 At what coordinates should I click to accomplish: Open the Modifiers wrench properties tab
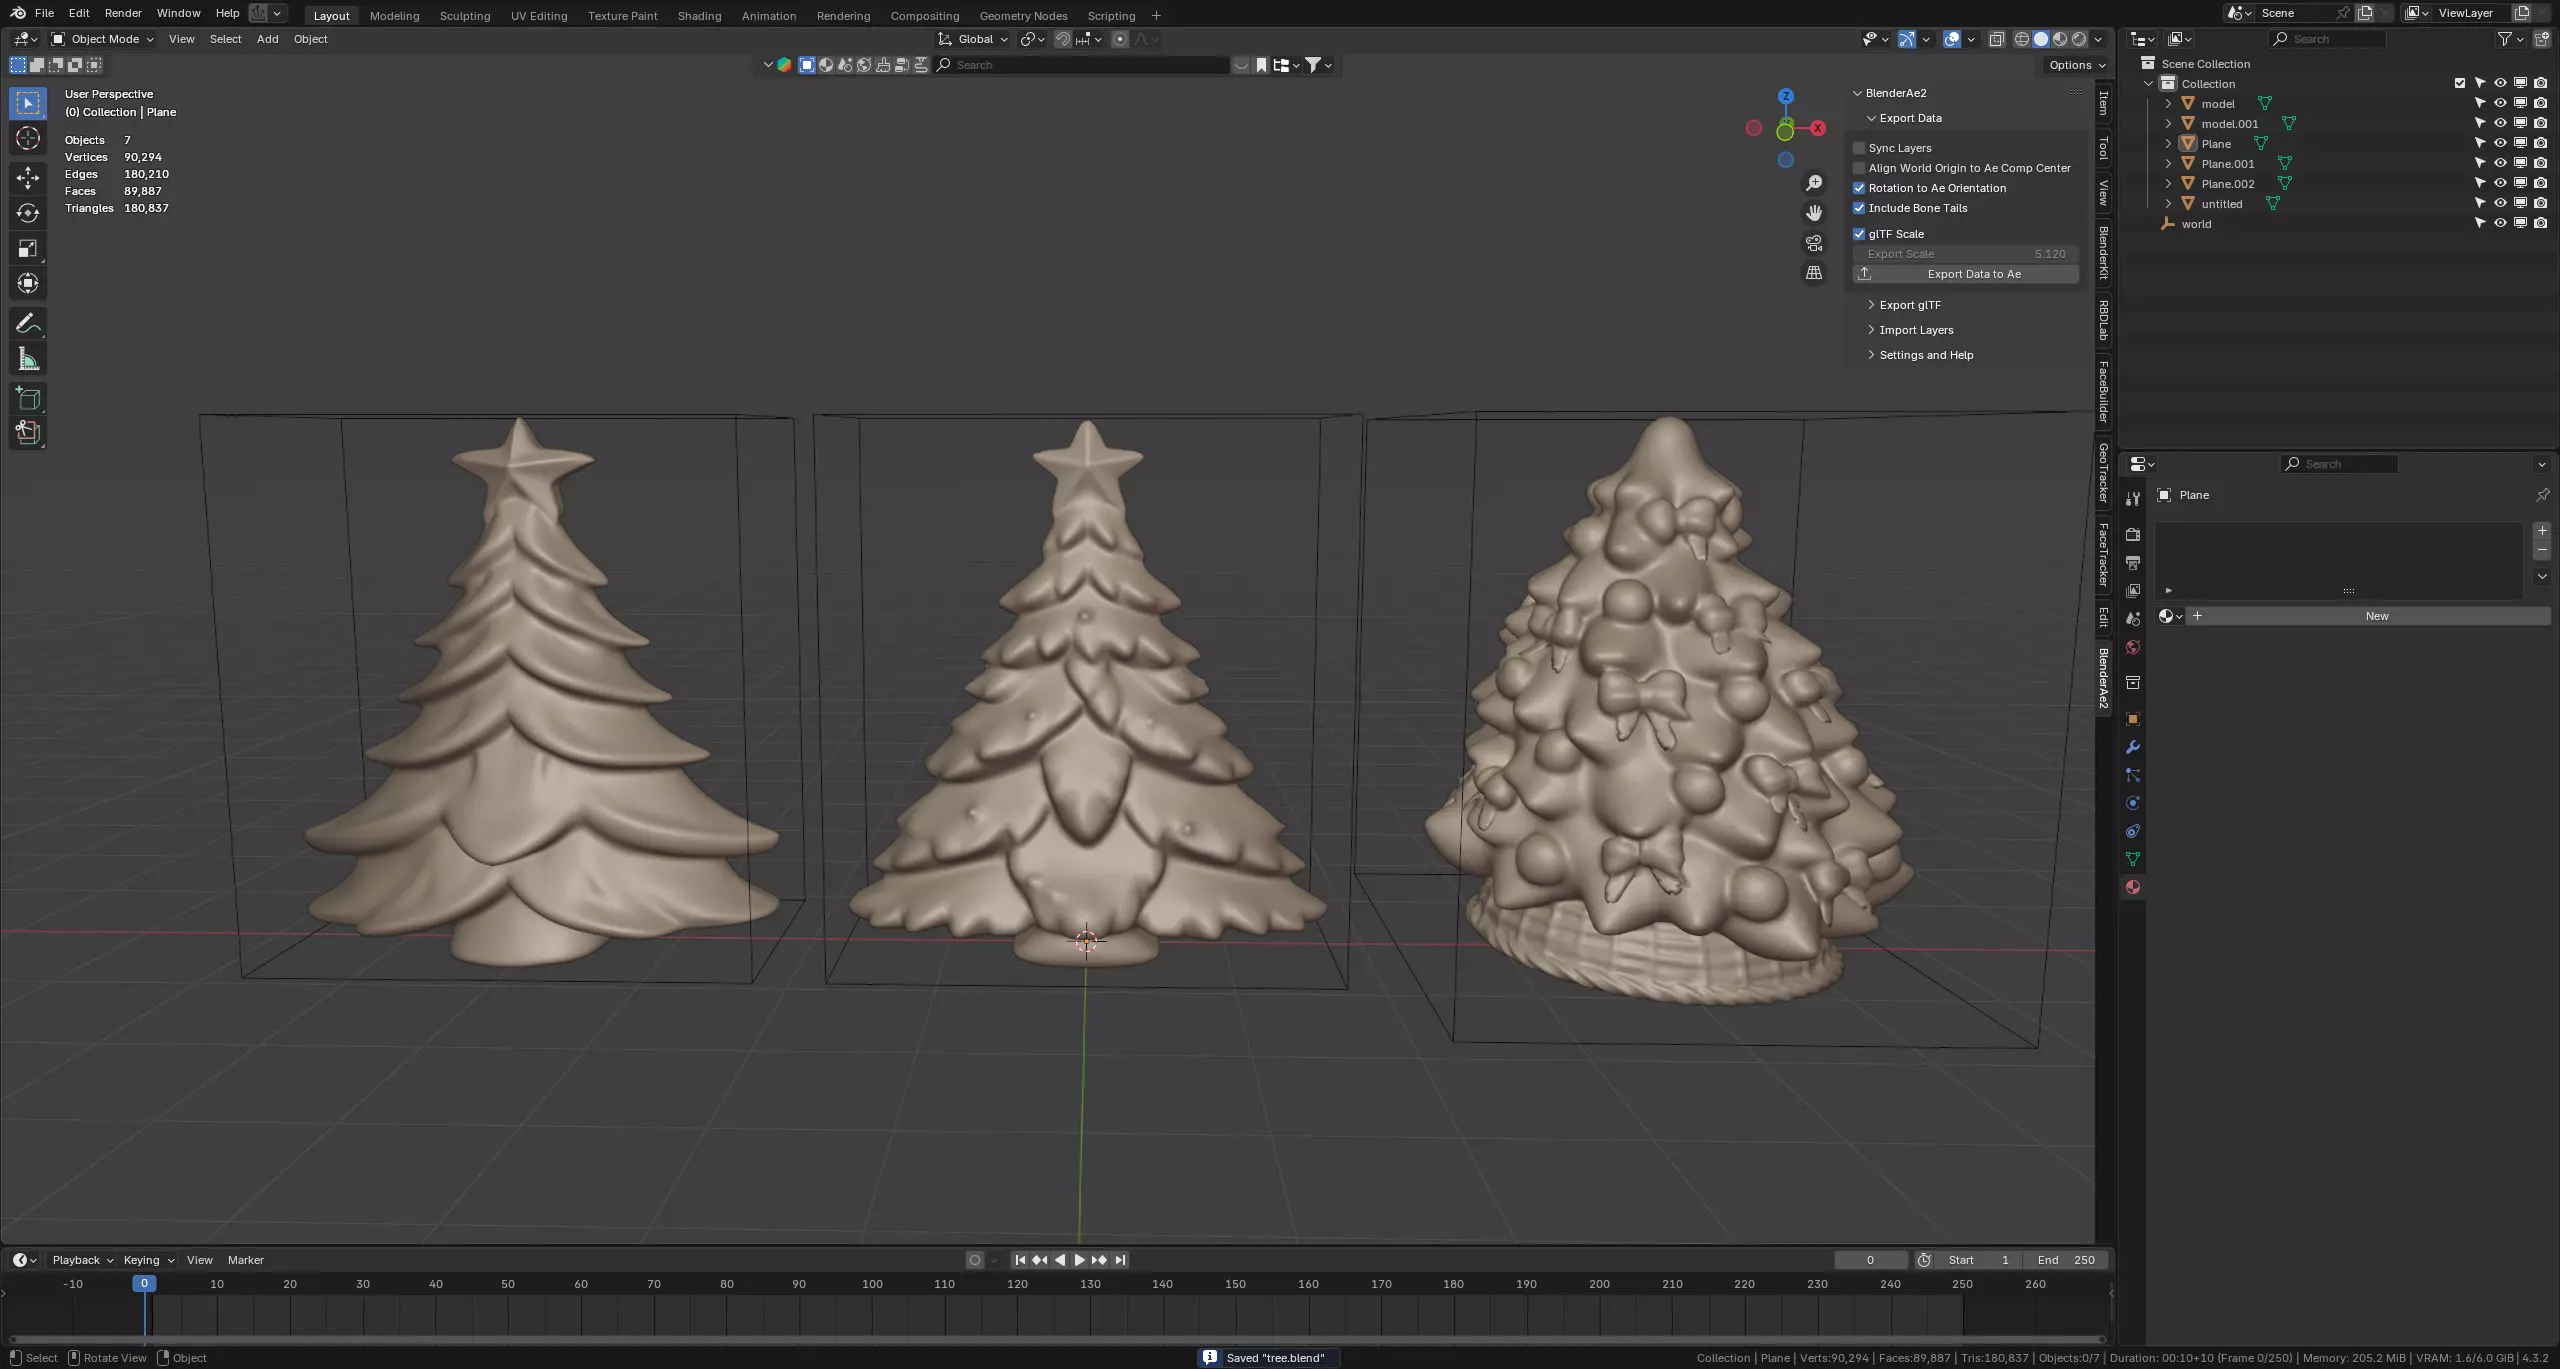pyautogui.click(x=2133, y=747)
